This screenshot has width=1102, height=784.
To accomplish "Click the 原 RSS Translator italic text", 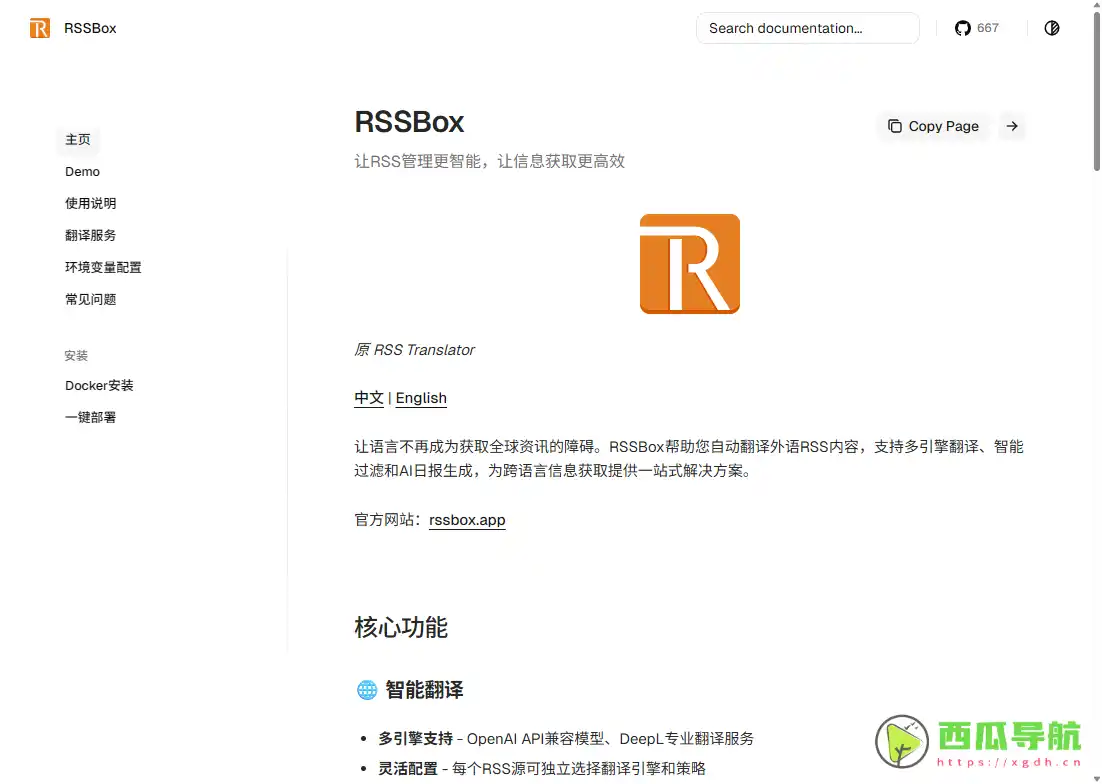I will pos(415,350).
